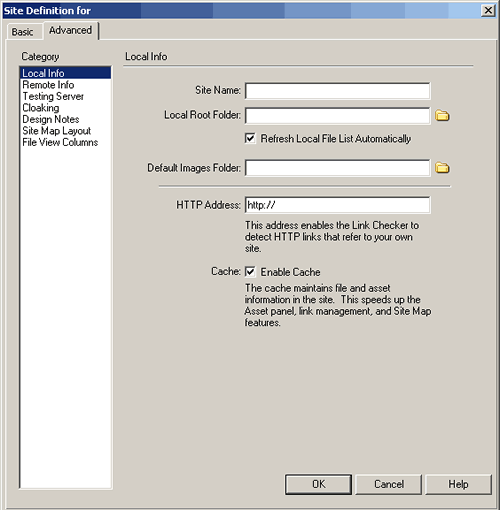Click the Default Images Folder field

pyautogui.click(x=337, y=168)
